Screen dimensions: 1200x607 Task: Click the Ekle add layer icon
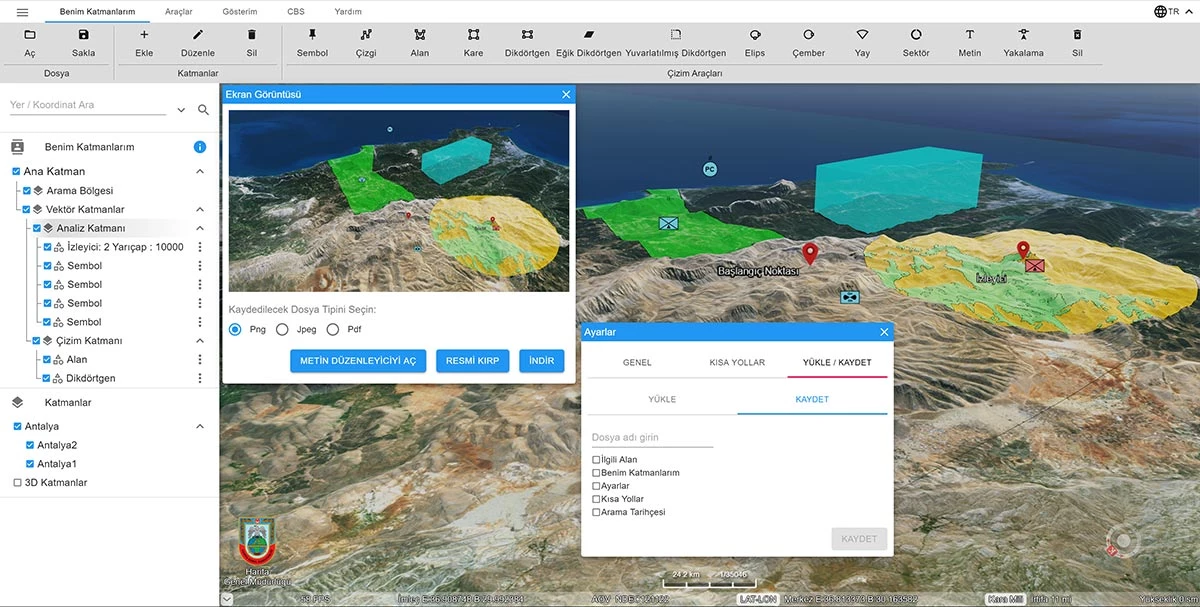click(x=144, y=42)
